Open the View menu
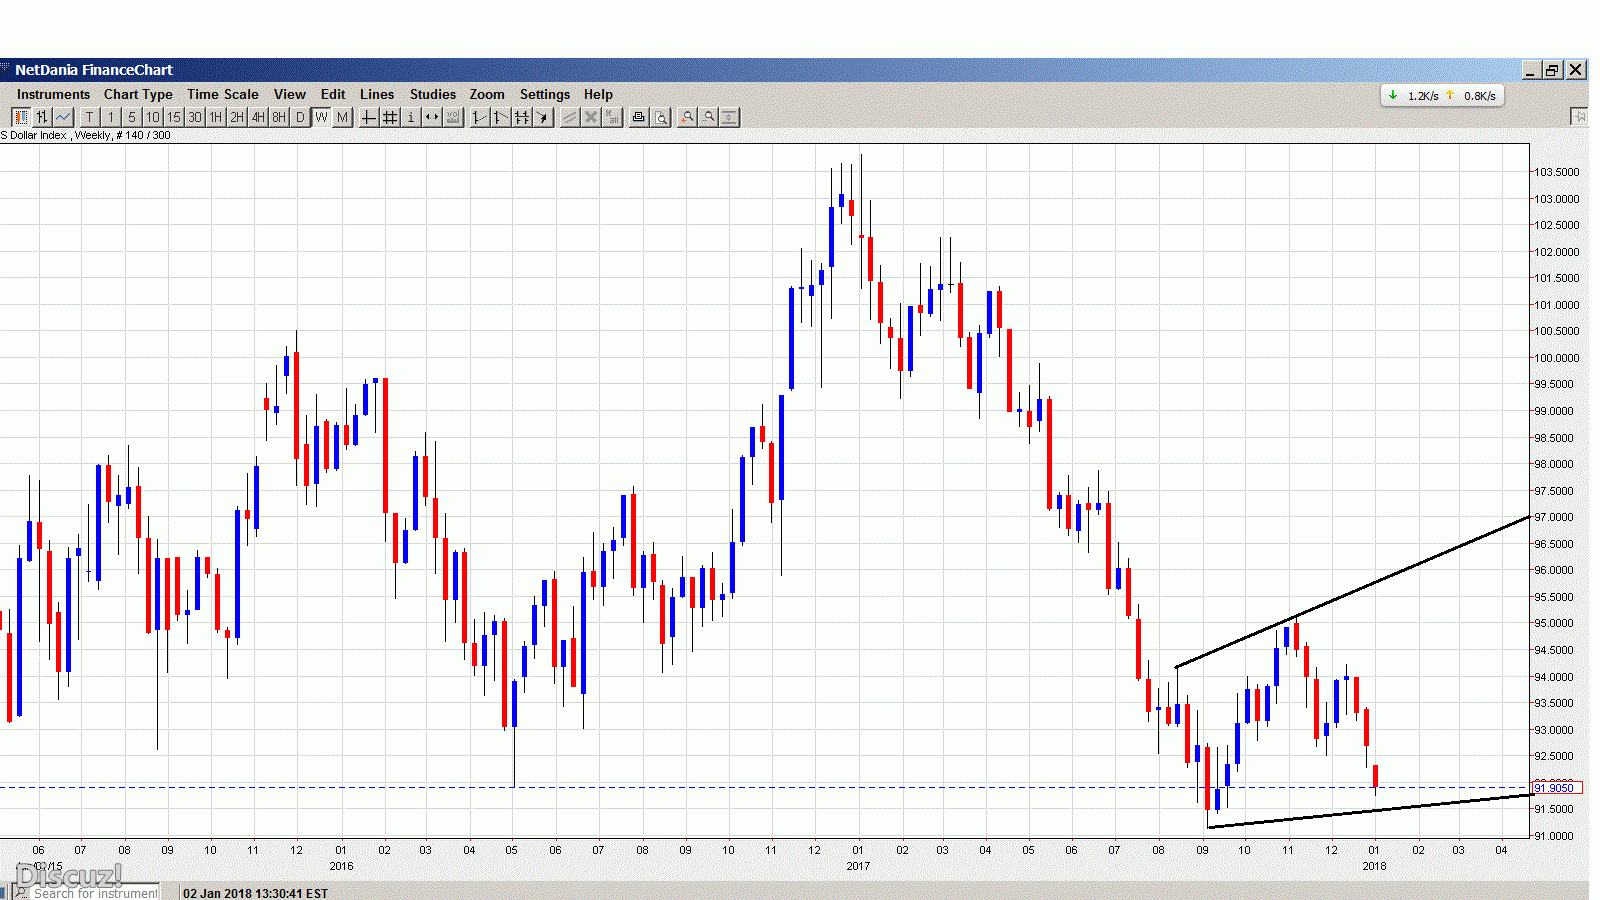 (x=290, y=94)
